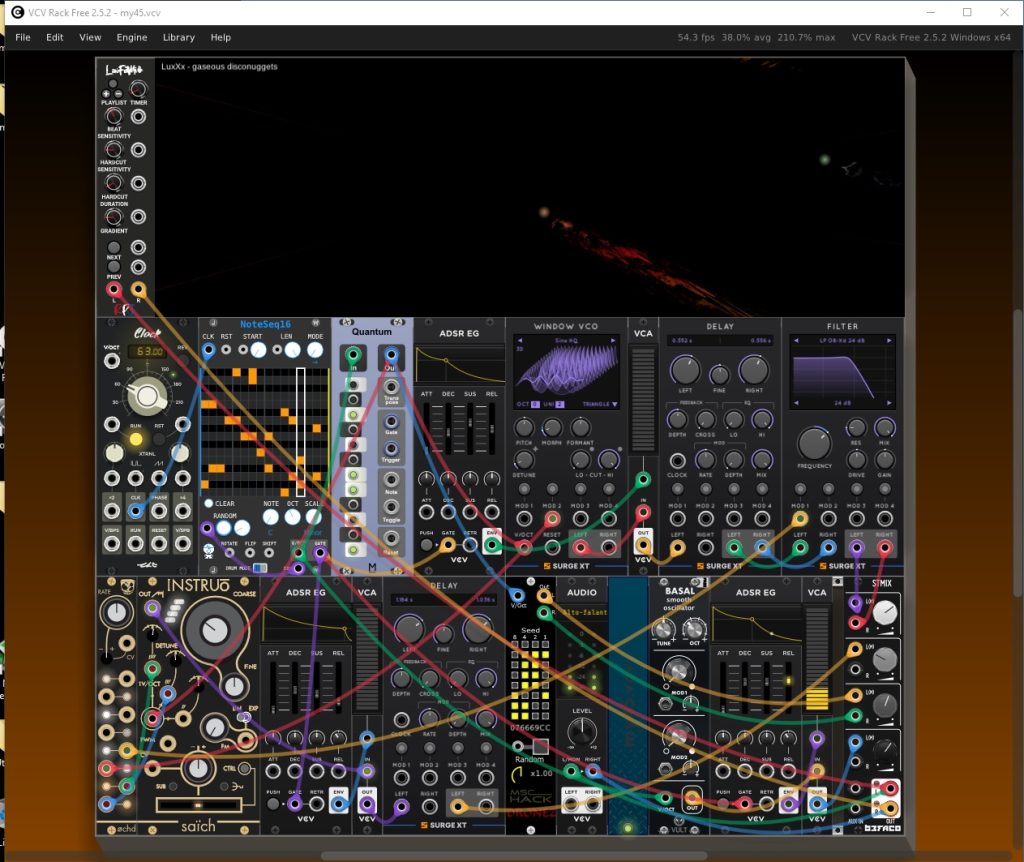1024x862 pixels.
Task: Select next filter type in FILTER display
Action: [x=889, y=340]
